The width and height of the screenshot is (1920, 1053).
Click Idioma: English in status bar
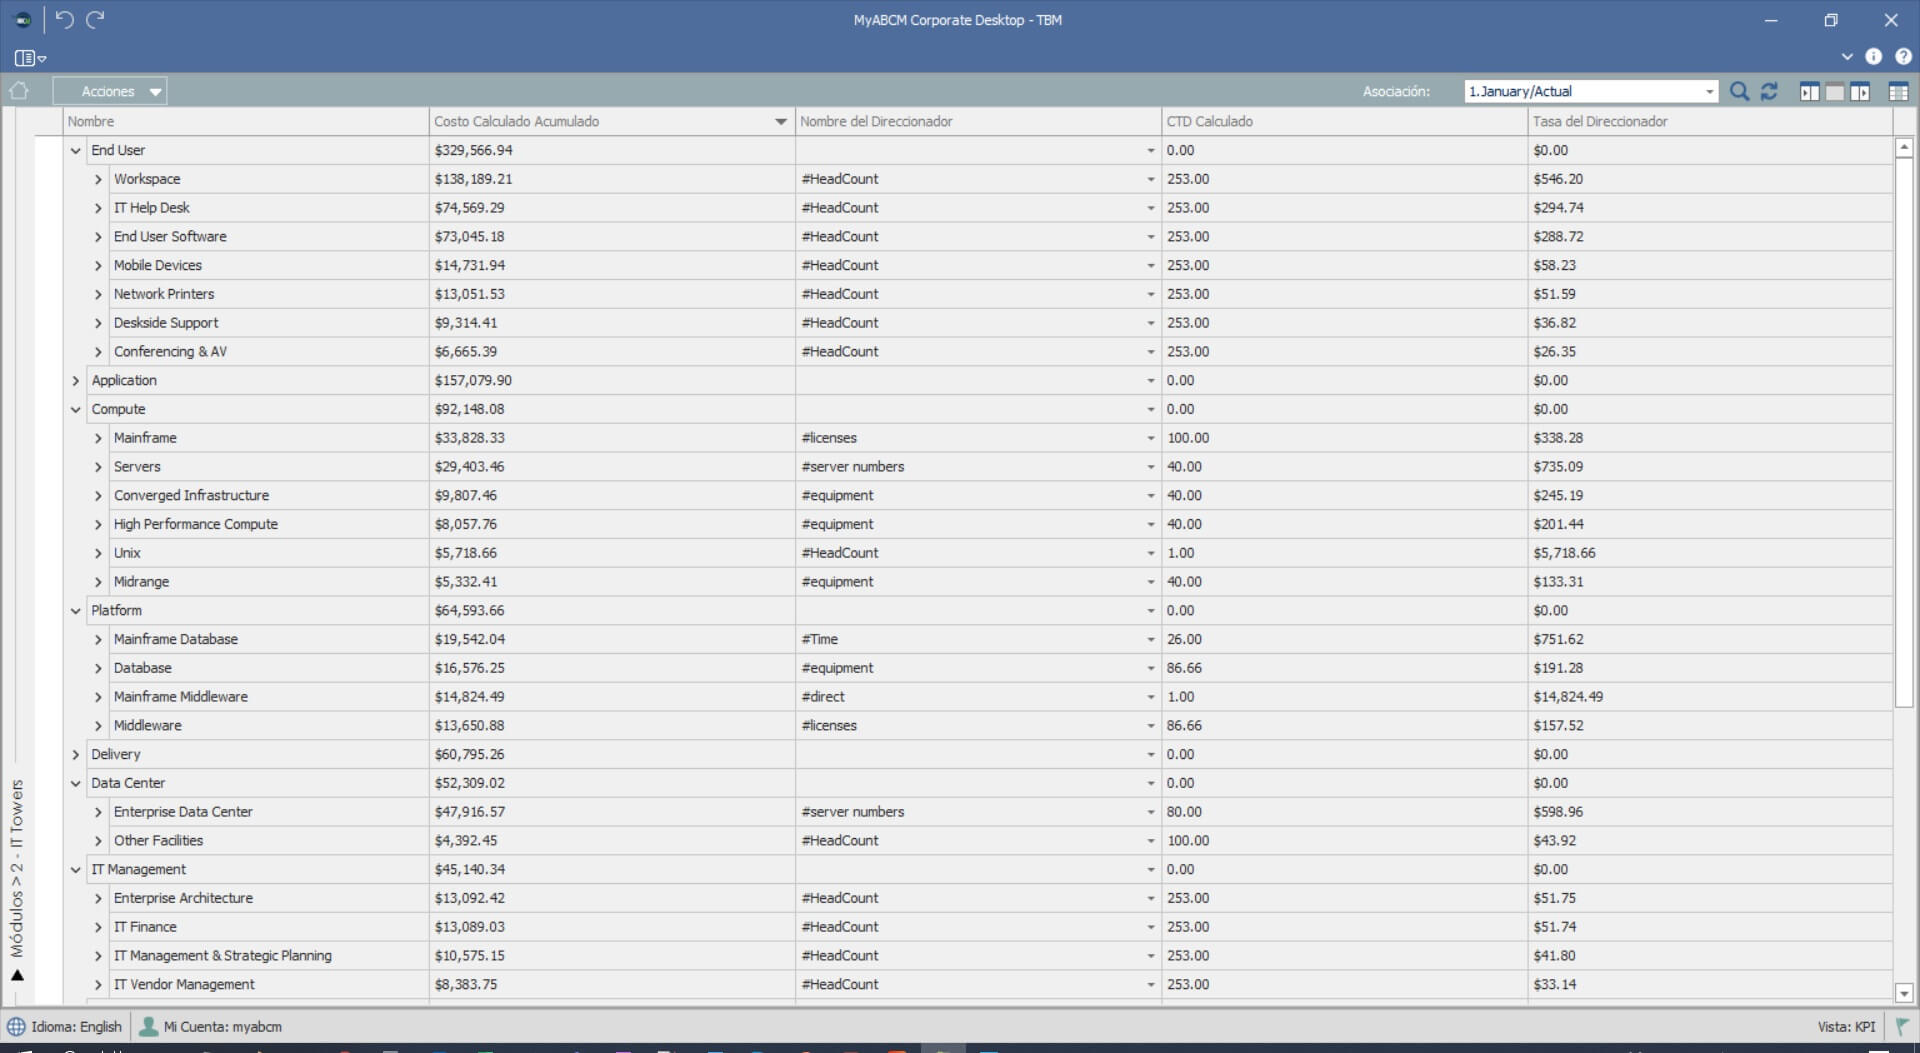coord(66,1027)
